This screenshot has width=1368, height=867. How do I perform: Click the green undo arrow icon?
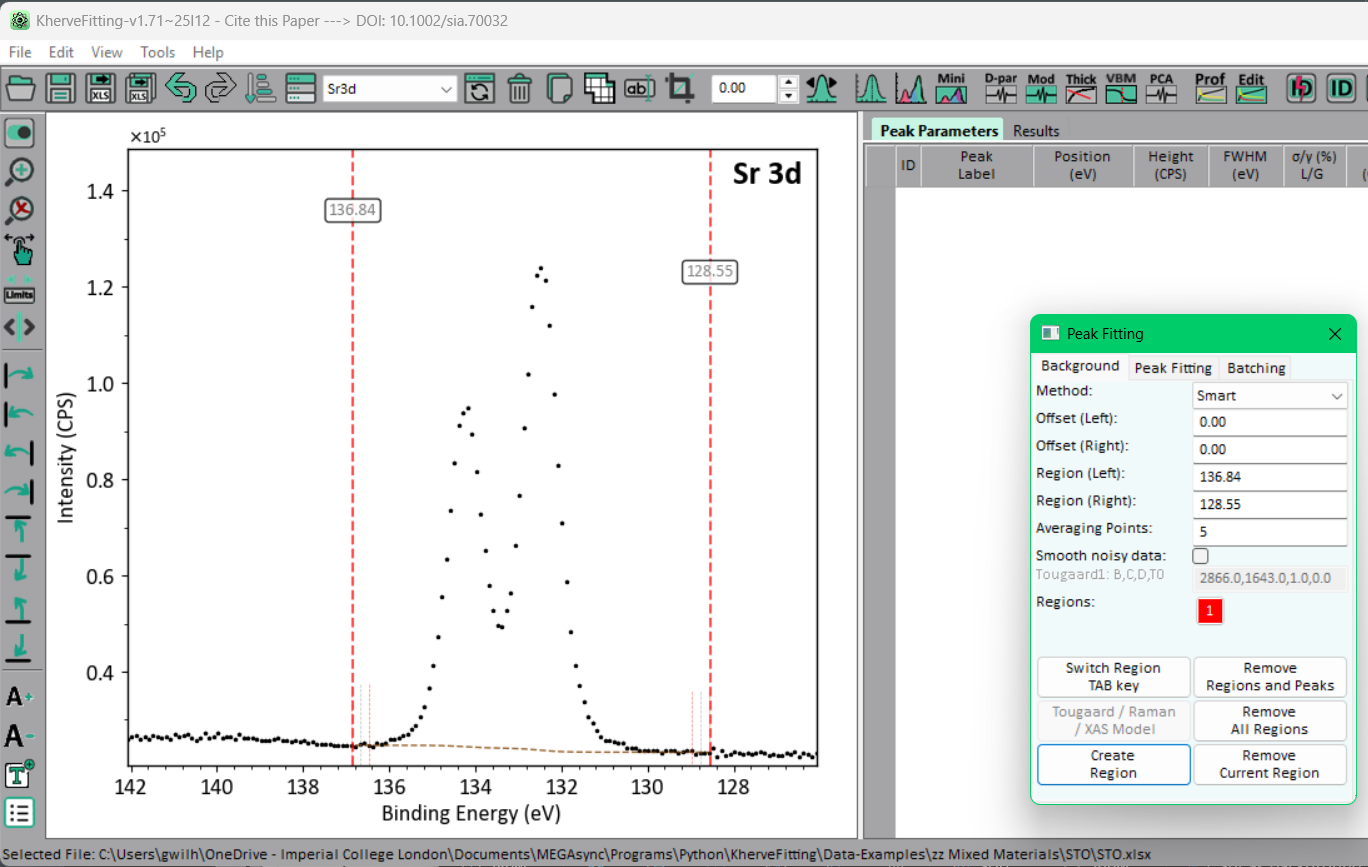180,88
